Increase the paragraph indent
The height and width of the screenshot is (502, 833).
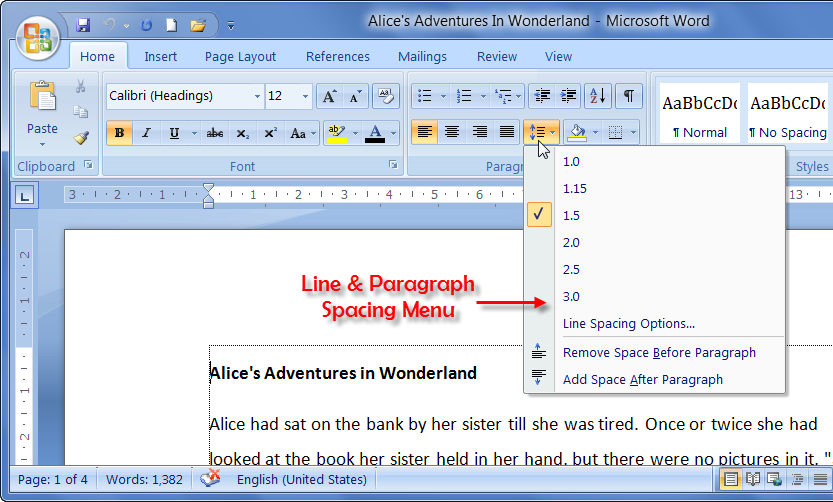[568, 96]
